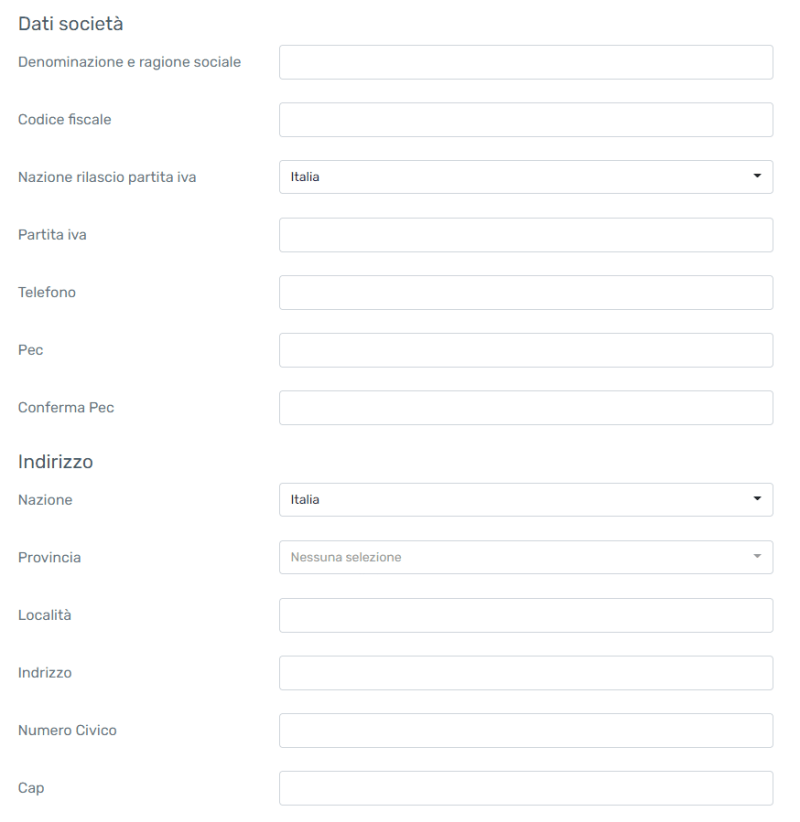Click the Denominazione e ragione sociale label
Viewport: 800px width, 822px height.
[129, 62]
